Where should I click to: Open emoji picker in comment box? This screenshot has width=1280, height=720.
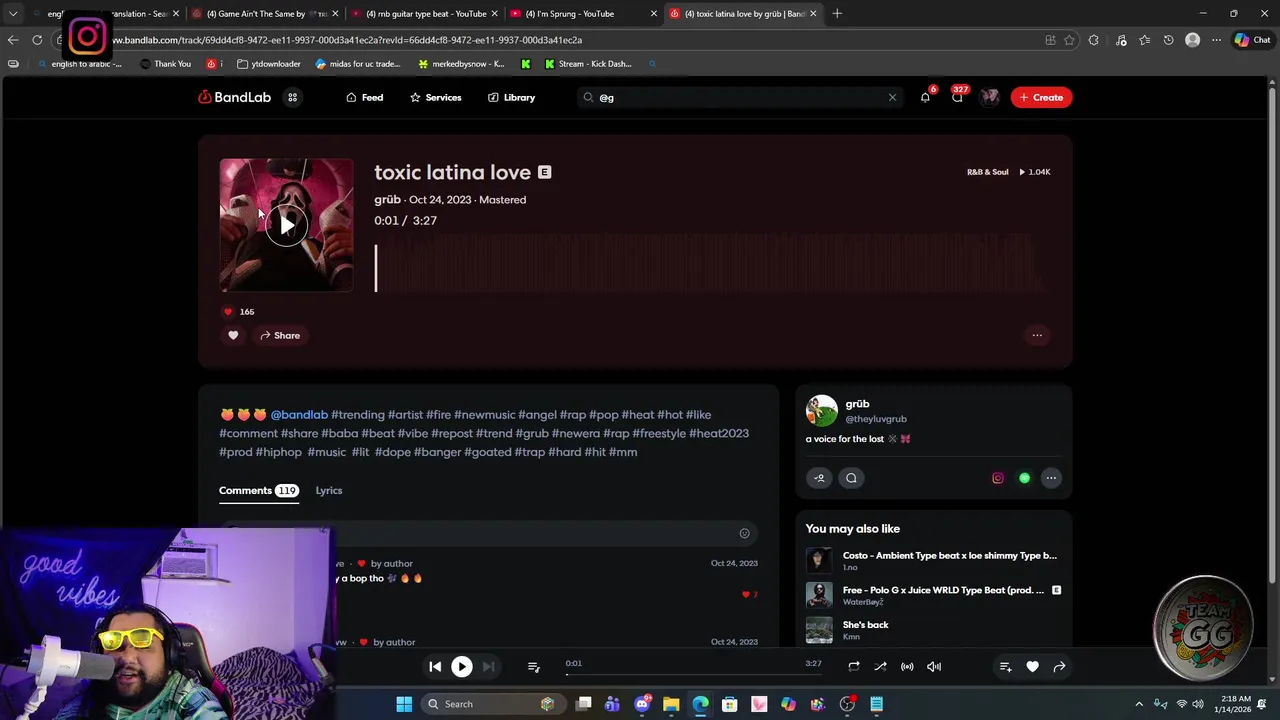click(744, 533)
